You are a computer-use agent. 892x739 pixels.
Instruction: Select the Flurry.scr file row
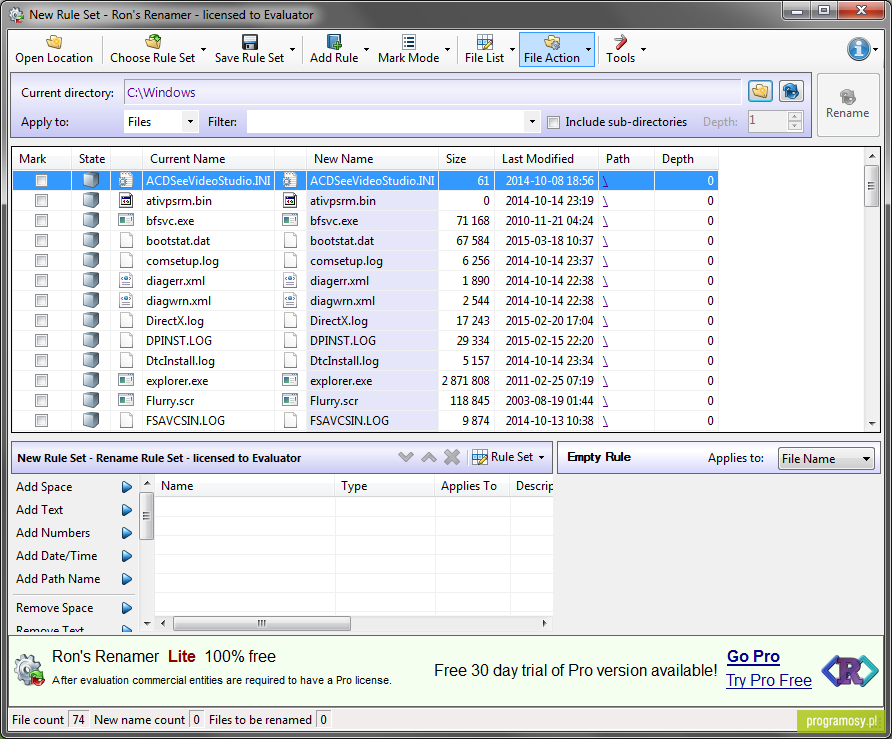click(x=365, y=401)
